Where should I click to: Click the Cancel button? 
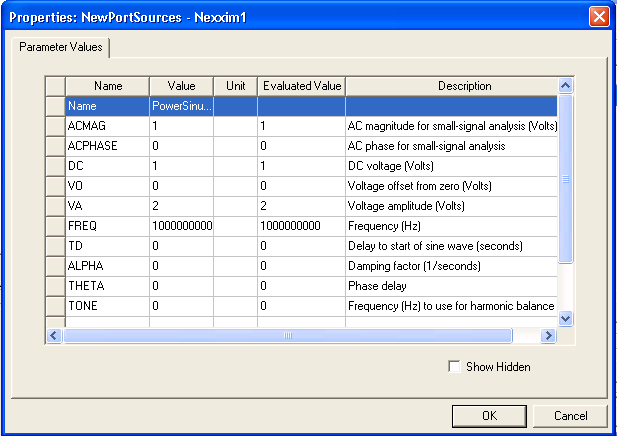click(x=570, y=415)
